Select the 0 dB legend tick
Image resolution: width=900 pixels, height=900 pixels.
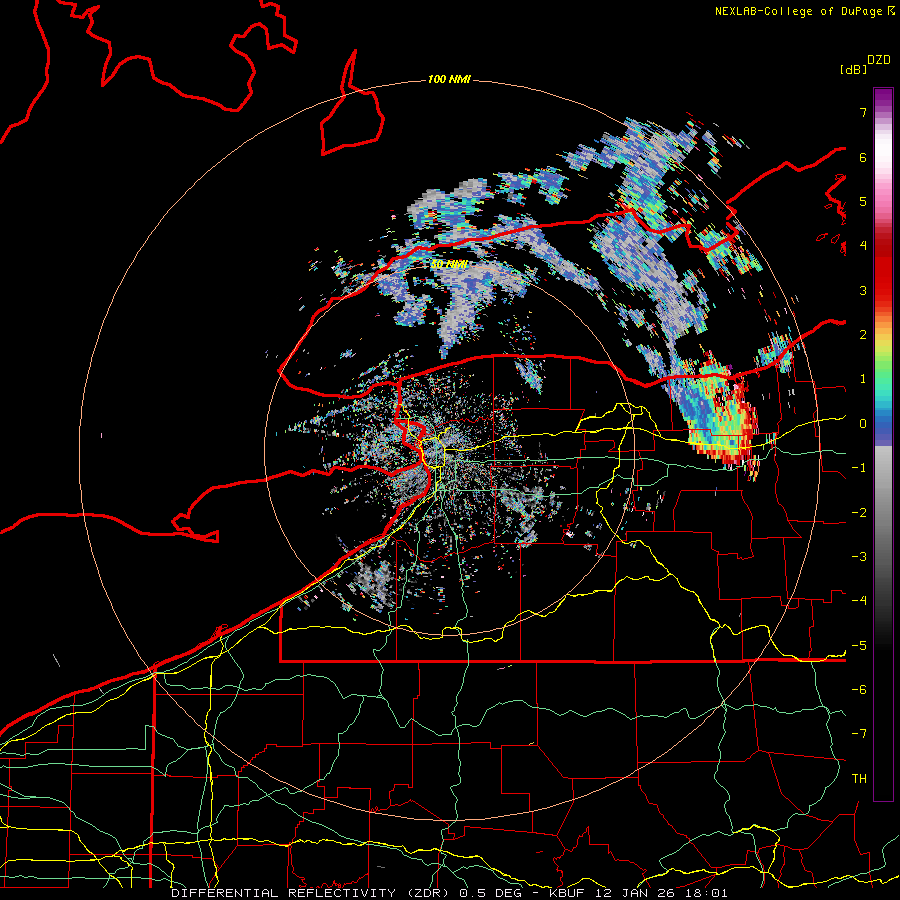point(863,424)
